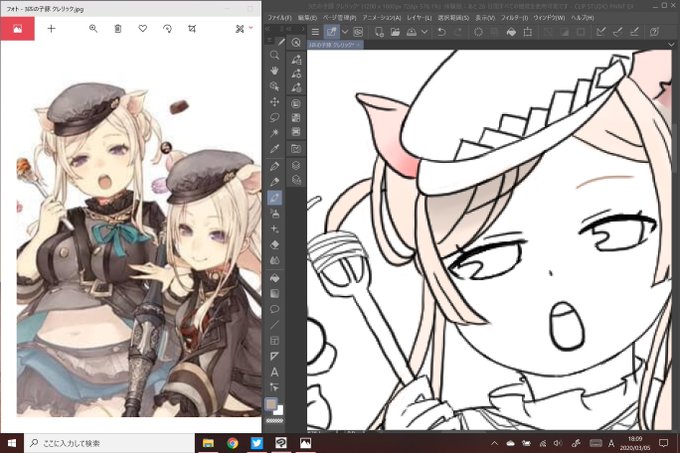Select the Operation (object) tool
This screenshot has height=453, width=680.
pyautogui.click(x=274, y=86)
